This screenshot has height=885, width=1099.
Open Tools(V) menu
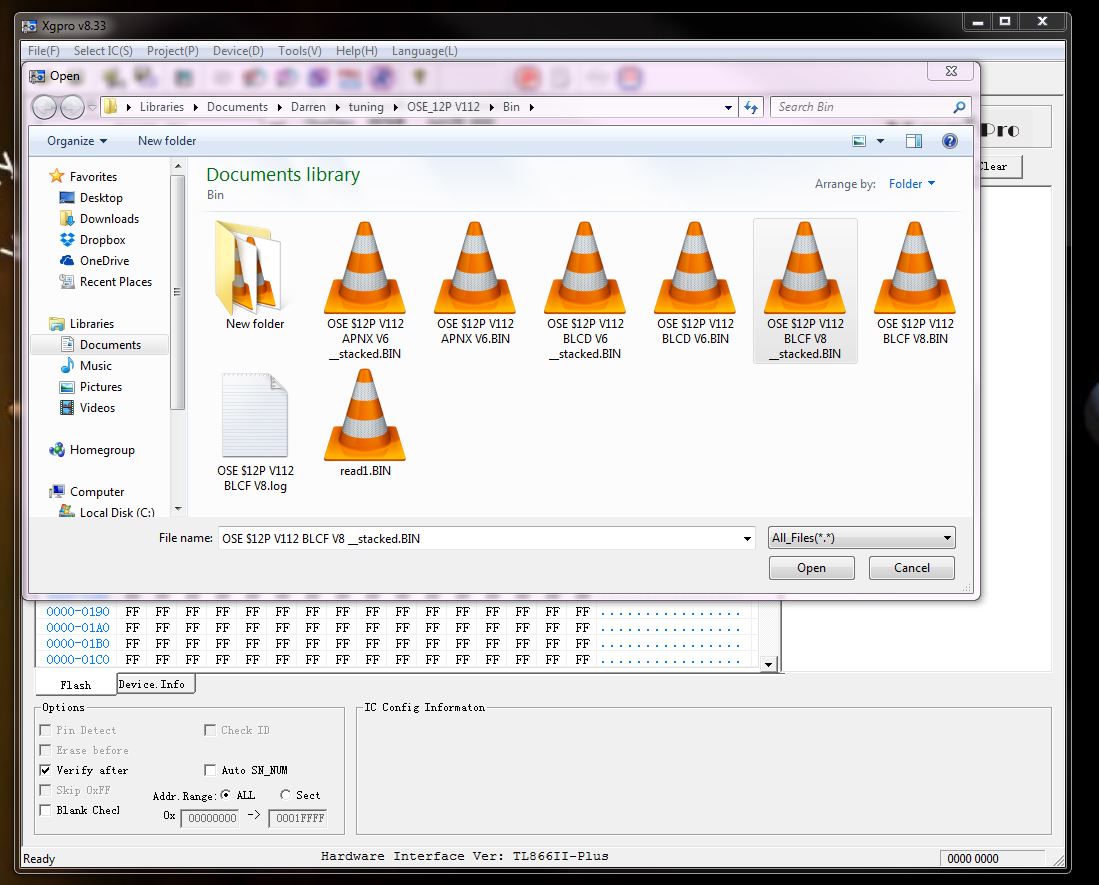[299, 51]
